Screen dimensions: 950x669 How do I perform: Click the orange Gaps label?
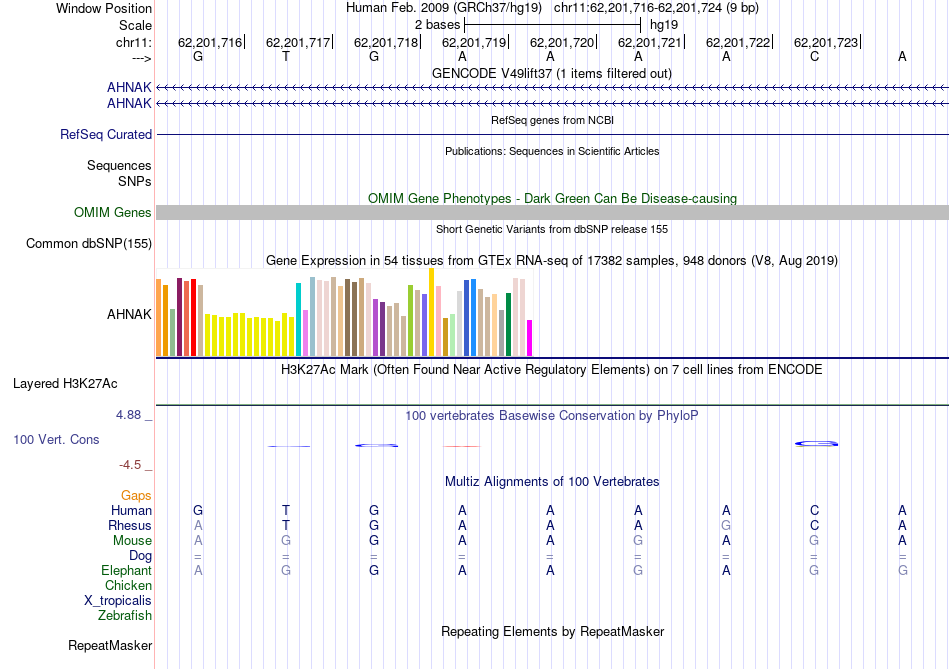pos(136,496)
